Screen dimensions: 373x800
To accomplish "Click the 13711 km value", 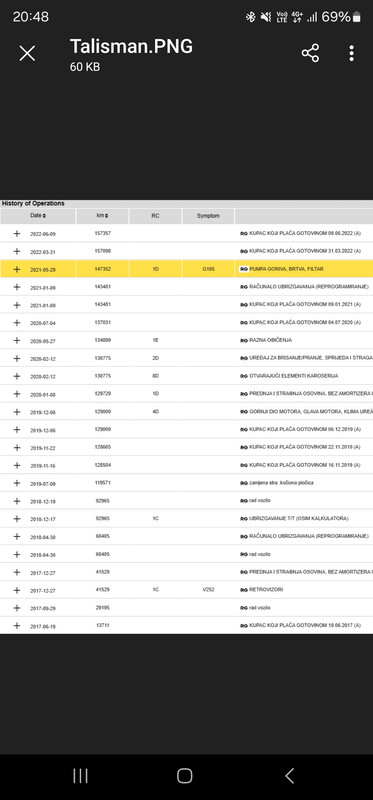I will point(103,626).
